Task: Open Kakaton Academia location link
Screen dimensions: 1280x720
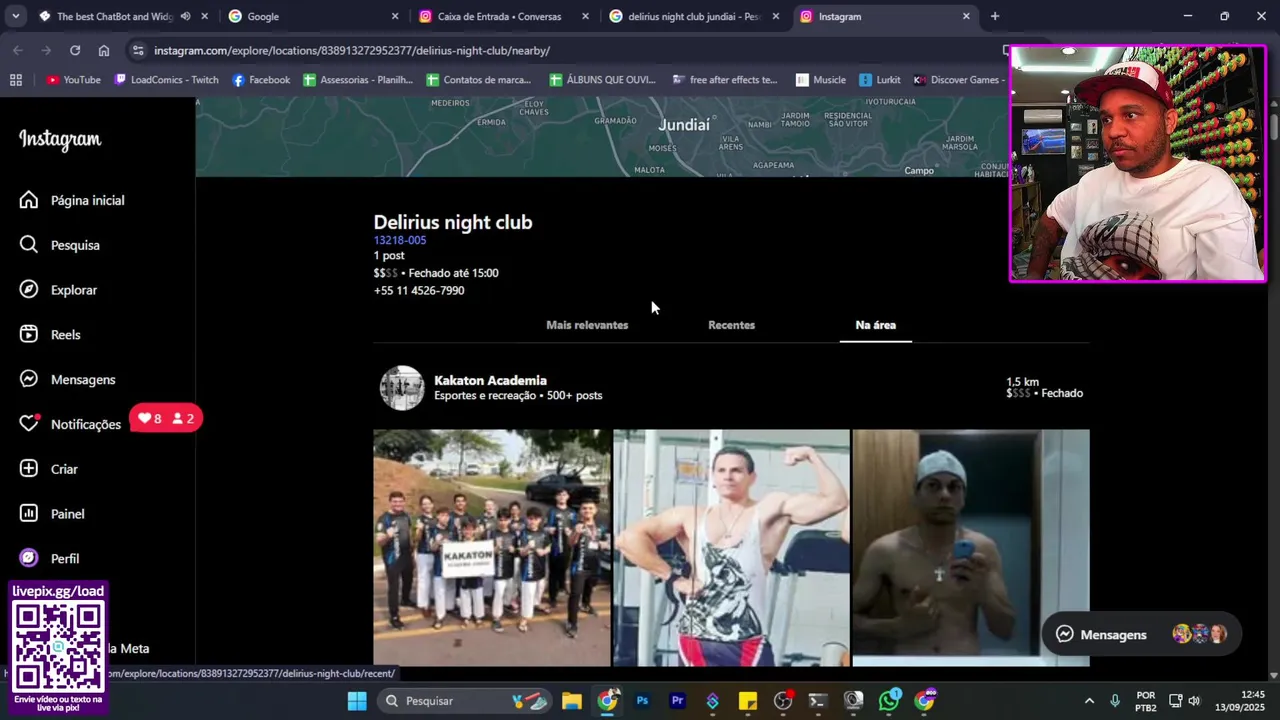Action: 490,380
